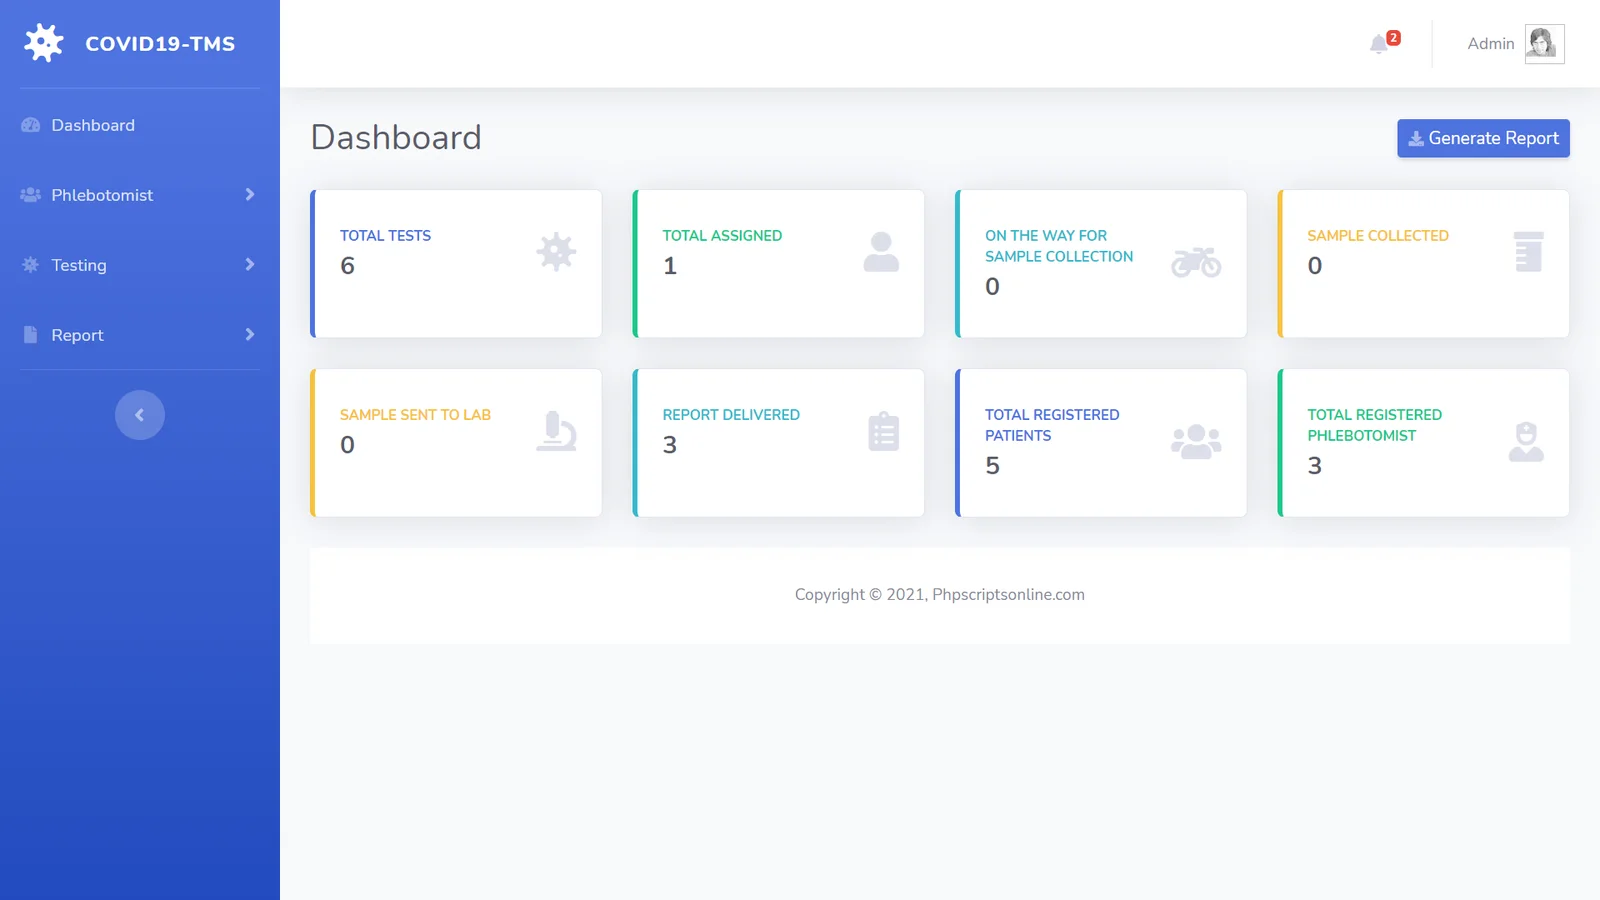Click the TOTAL ASSIGNED label
The width and height of the screenshot is (1600, 900).
(x=722, y=236)
